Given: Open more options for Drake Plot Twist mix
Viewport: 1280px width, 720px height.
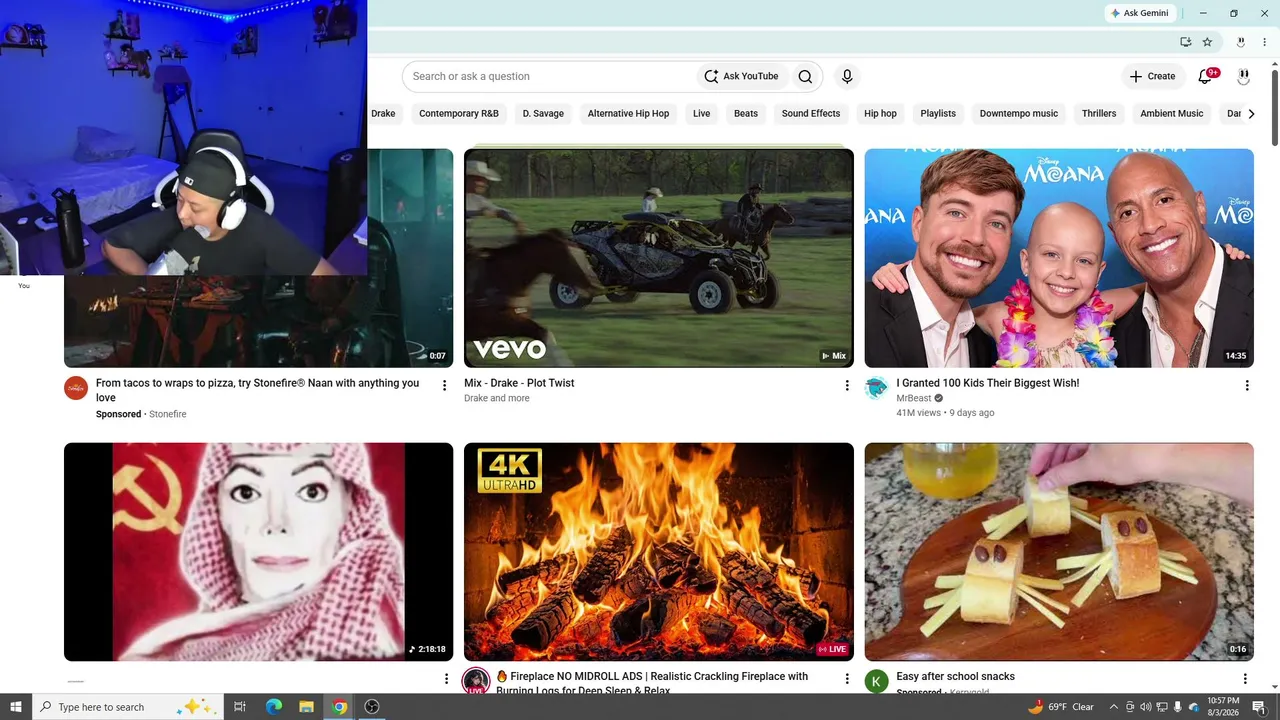Looking at the screenshot, I should (x=847, y=385).
